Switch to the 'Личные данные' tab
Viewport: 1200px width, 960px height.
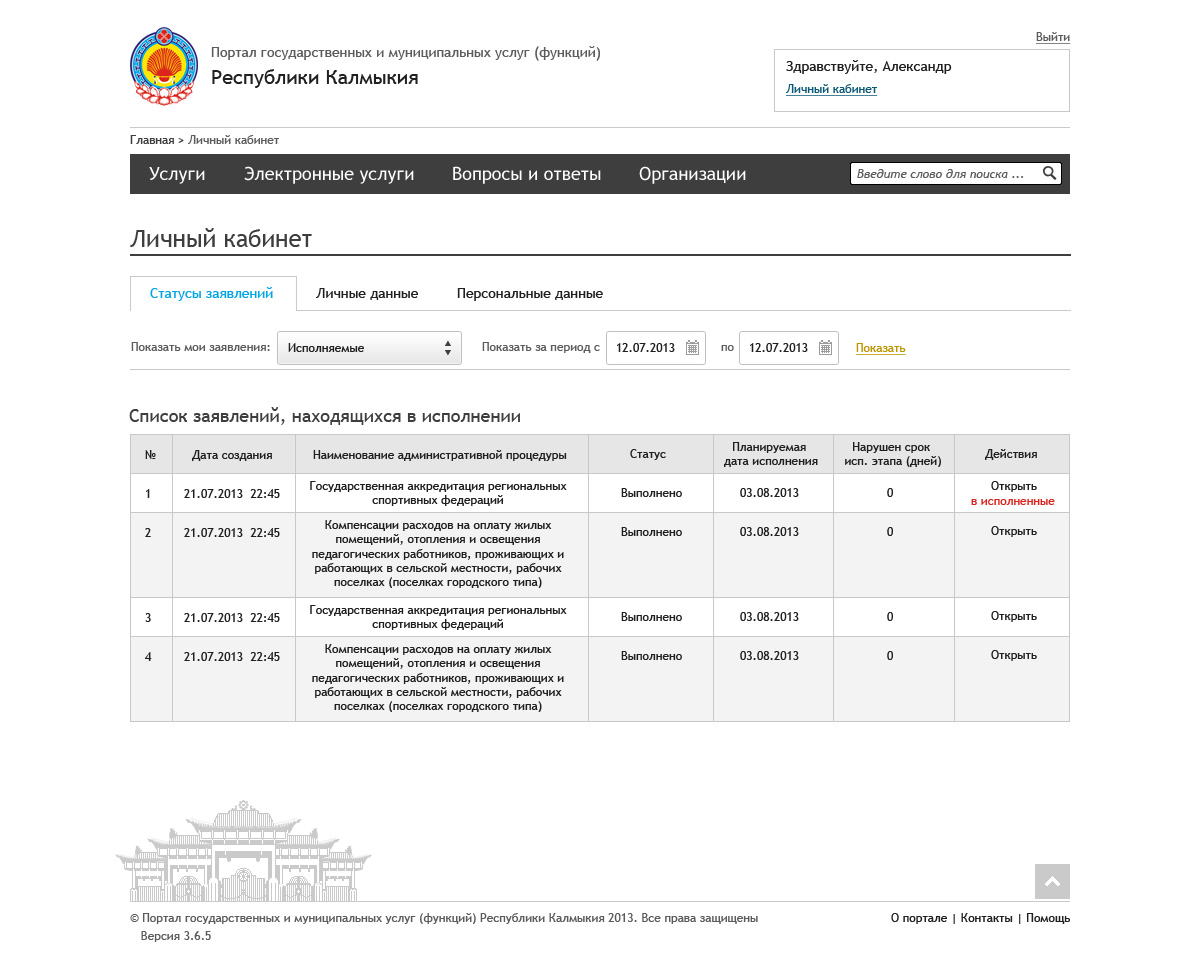tap(367, 294)
